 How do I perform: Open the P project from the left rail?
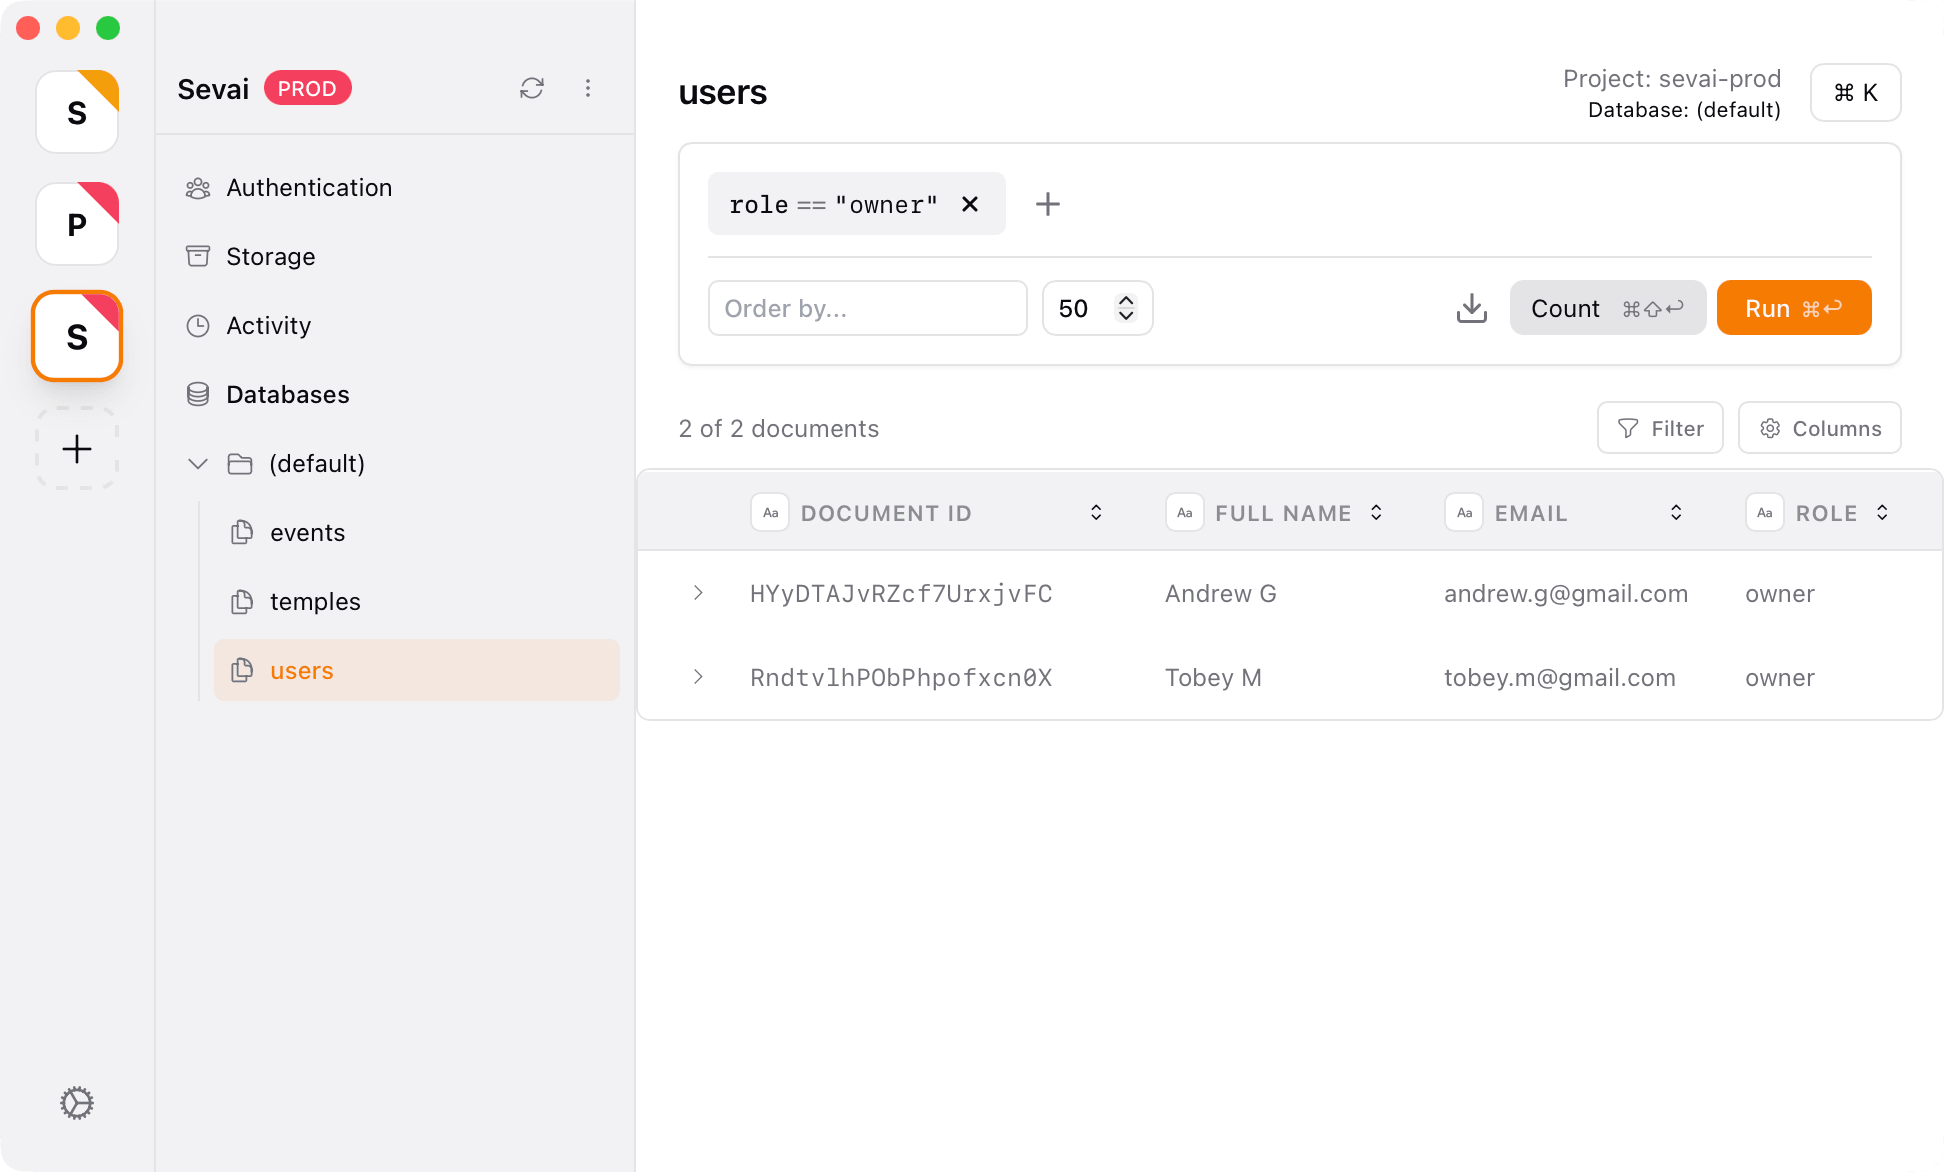(x=76, y=224)
